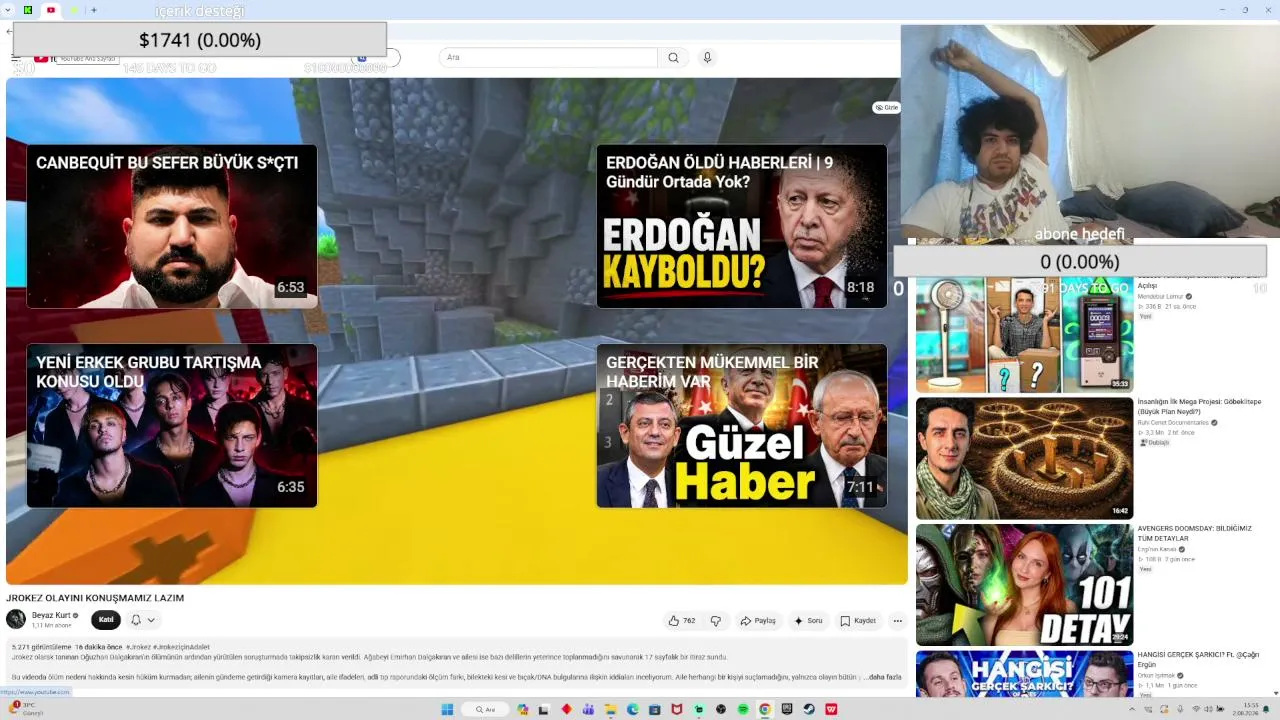Image resolution: width=1280 pixels, height=720 pixels.
Task: Open the 'YENİ ERKEK GRUBU TARTIŞMA' end-screen video
Action: [x=172, y=426]
